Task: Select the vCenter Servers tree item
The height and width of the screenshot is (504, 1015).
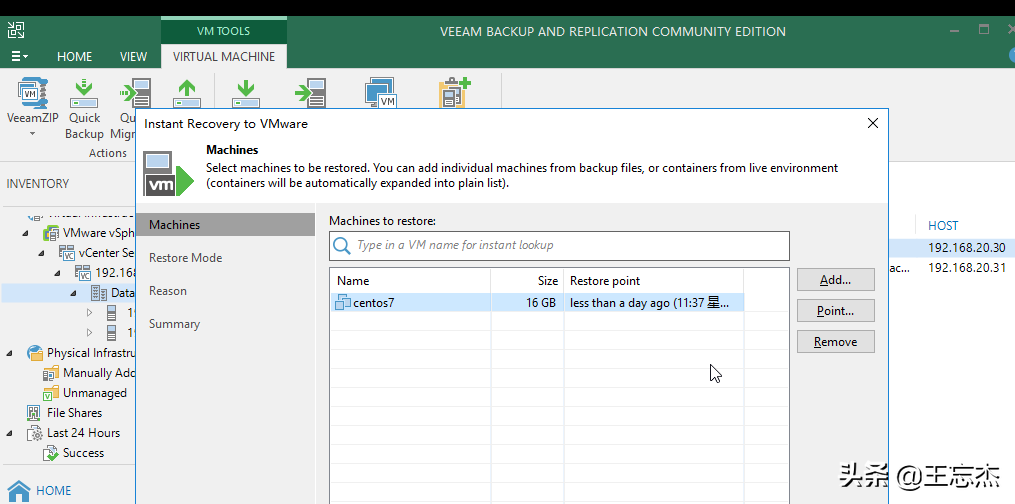Action: [106, 253]
